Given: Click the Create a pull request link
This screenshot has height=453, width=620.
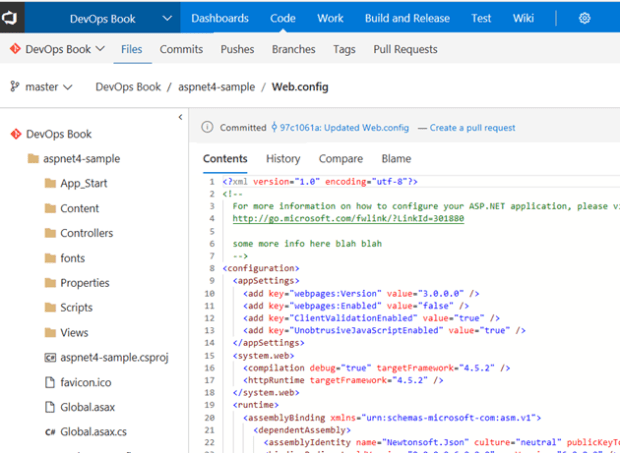Looking at the screenshot, I should [472, 128].
